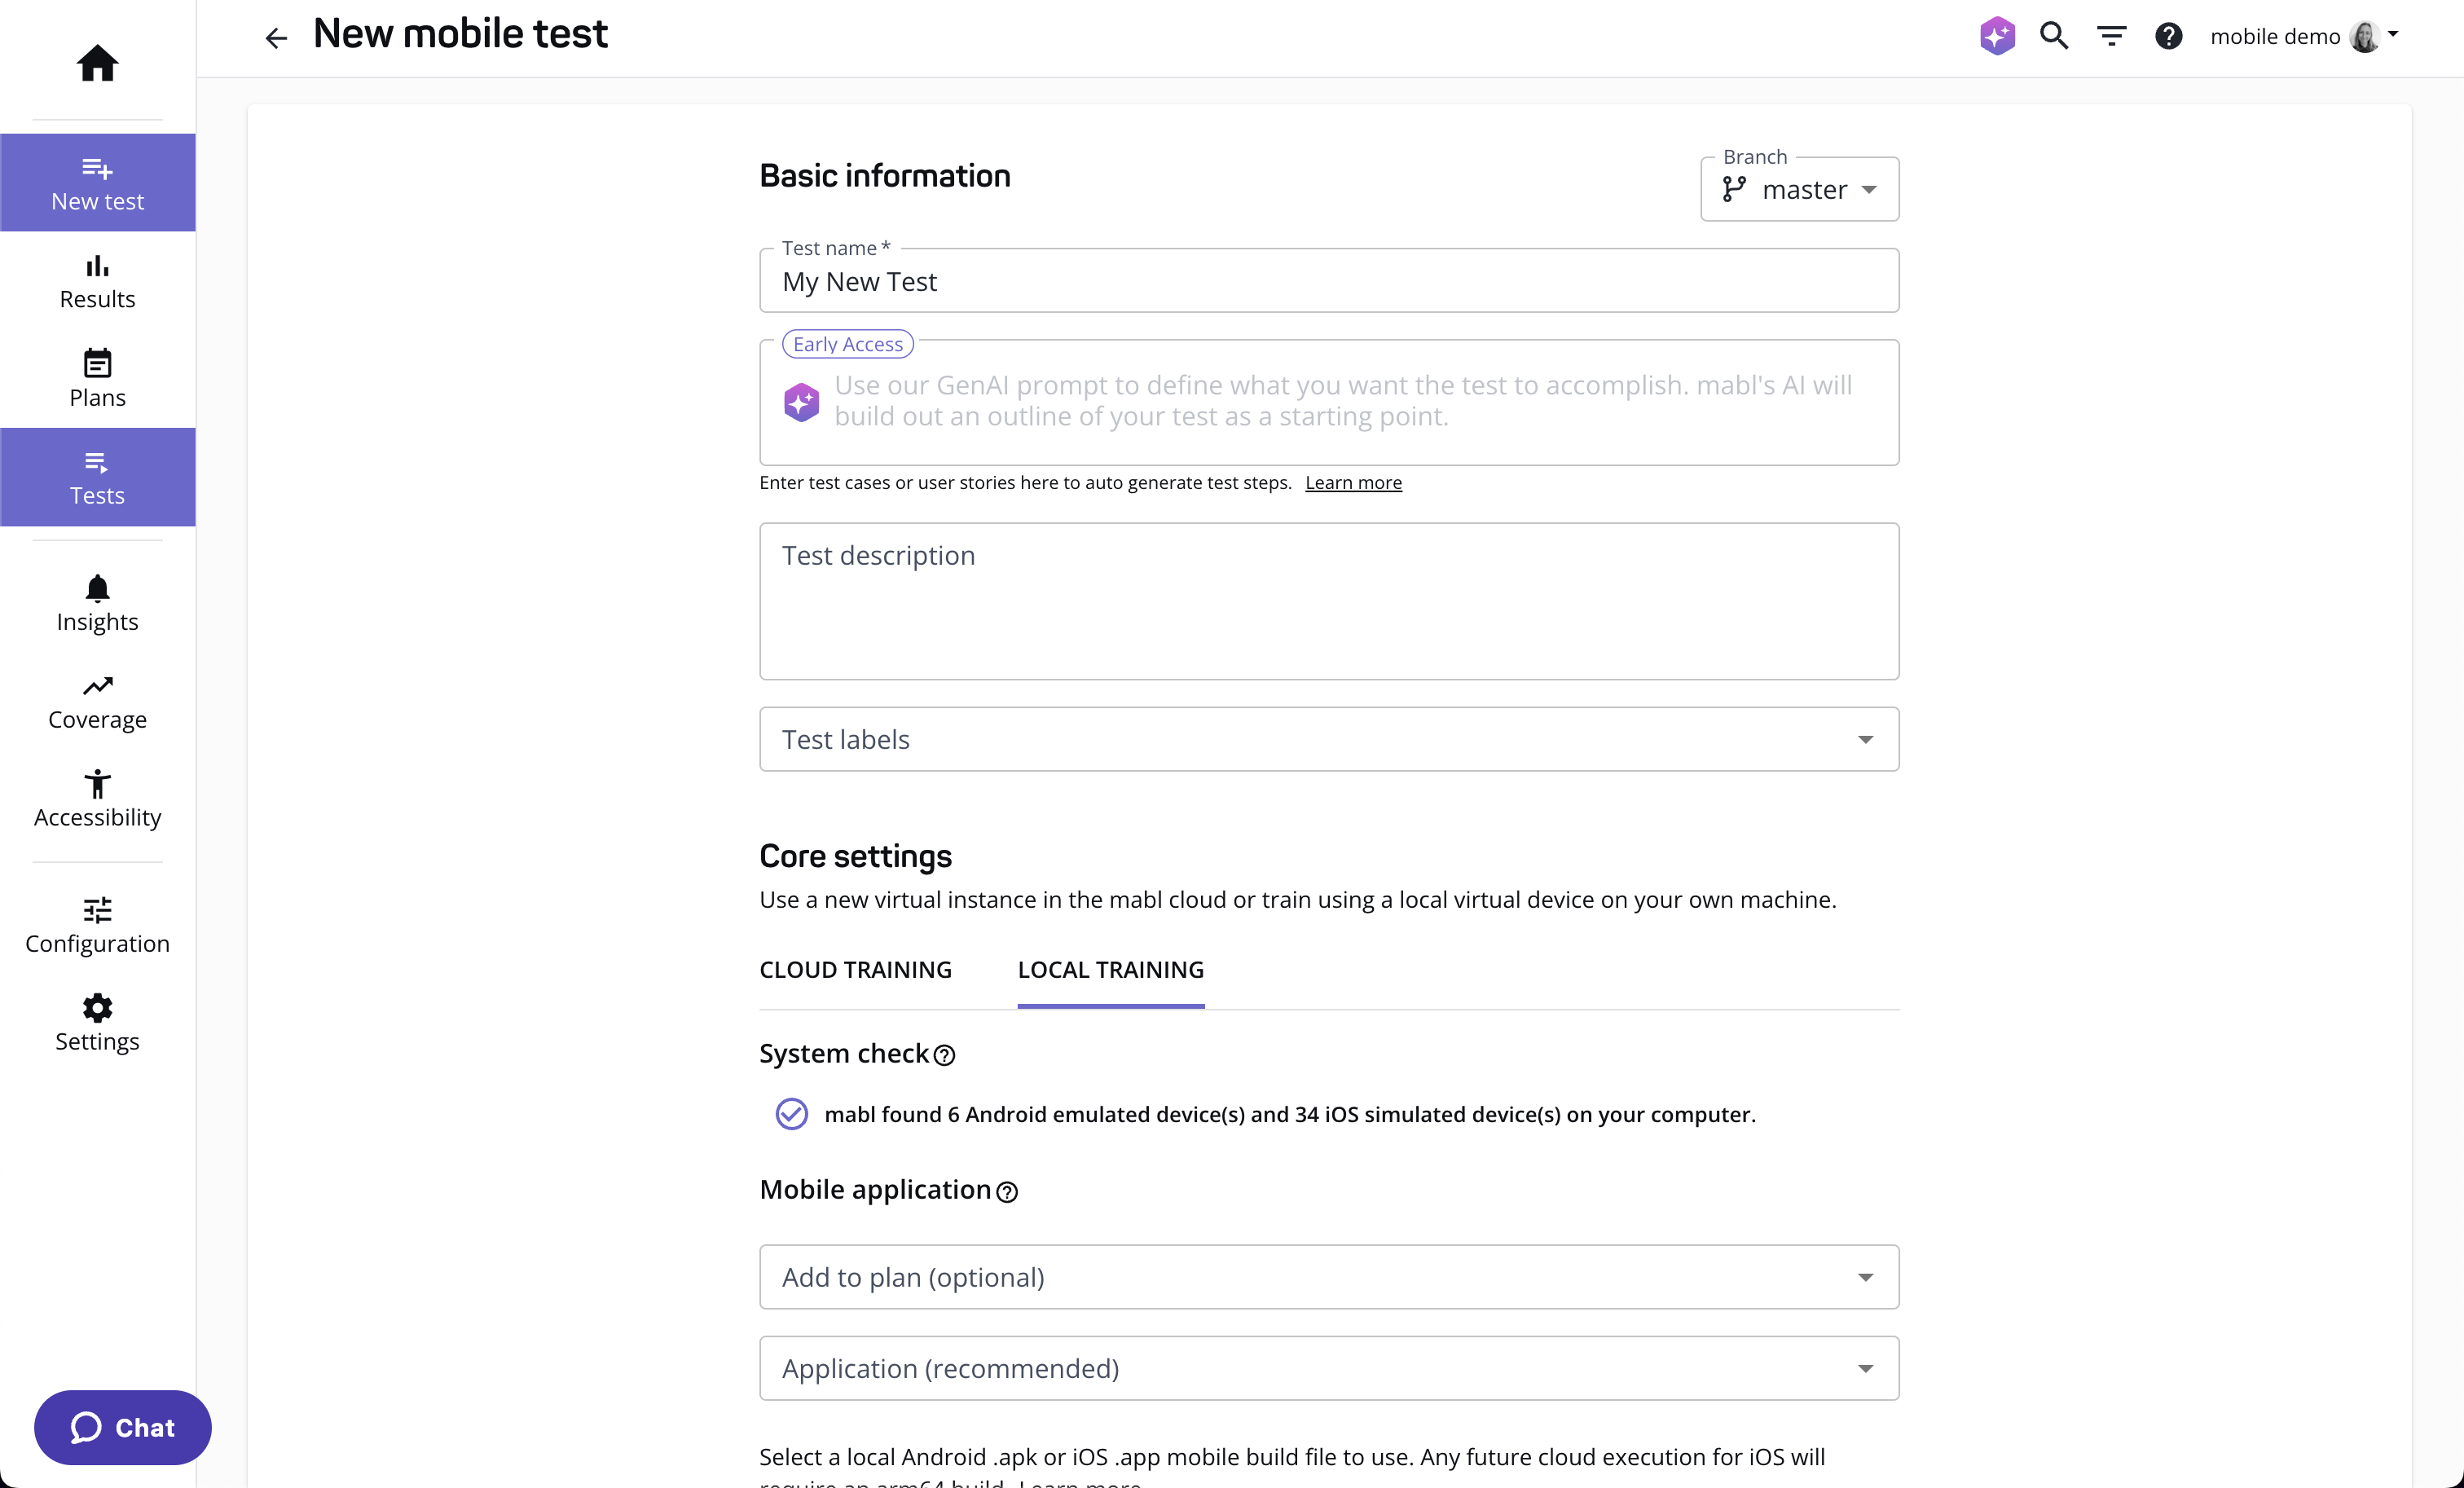Screen dimensions: 2464x1488
Task: Follow the Learn more link under prompt
Action: pos(1353,482)
